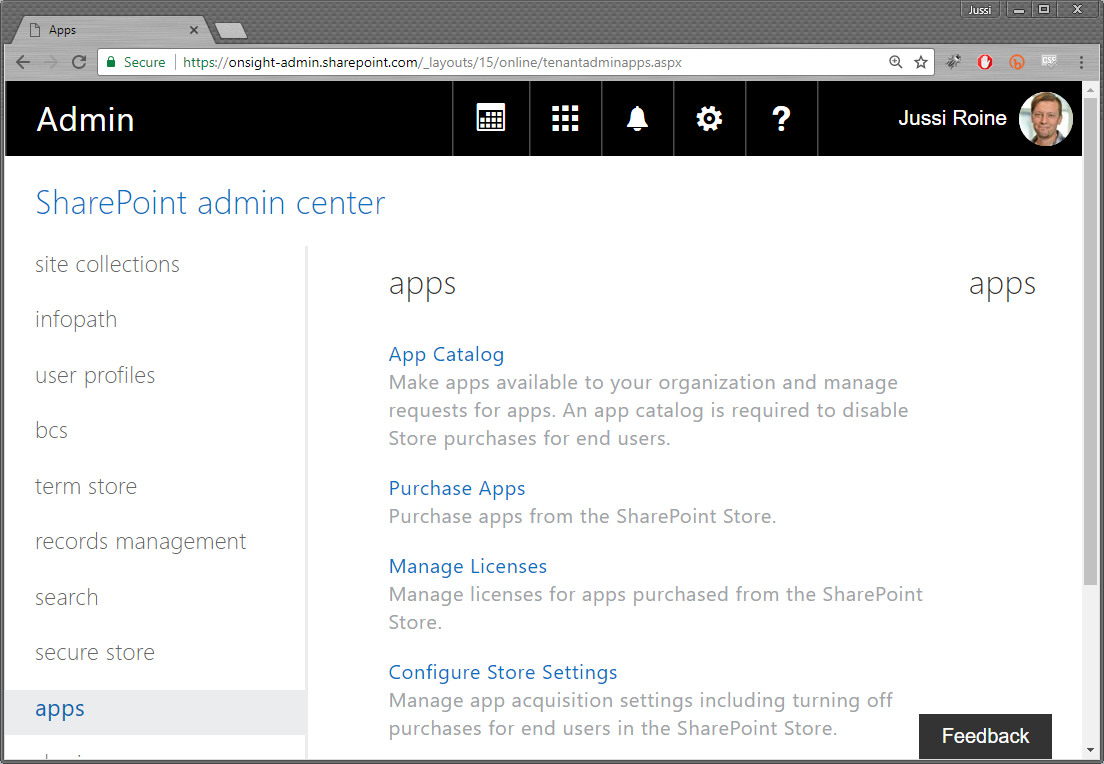Go to term store in the sidebar
The width and height of the screenshot is (1104, 764).
(x=86, y=486)
